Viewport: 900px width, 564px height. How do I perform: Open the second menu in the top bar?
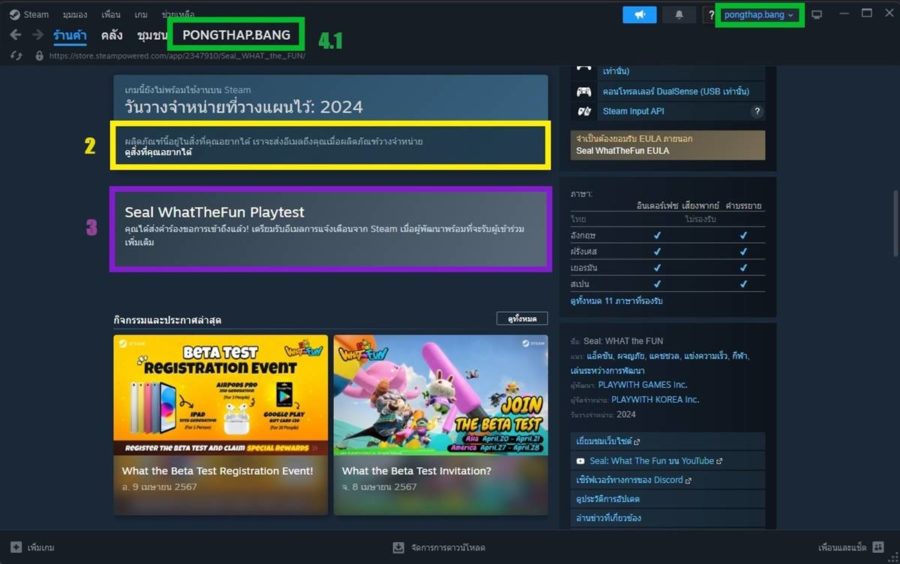tap(75, 14)
